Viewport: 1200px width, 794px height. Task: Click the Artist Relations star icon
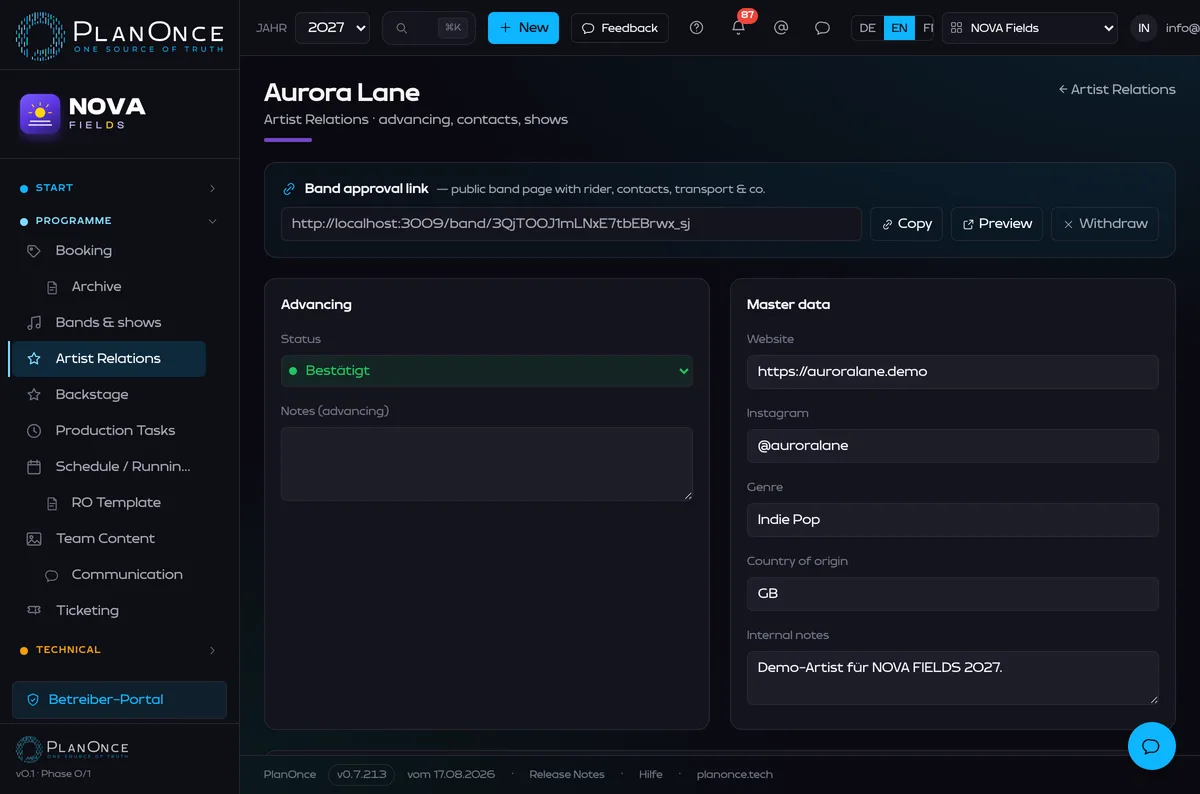[x=34, y=359]
